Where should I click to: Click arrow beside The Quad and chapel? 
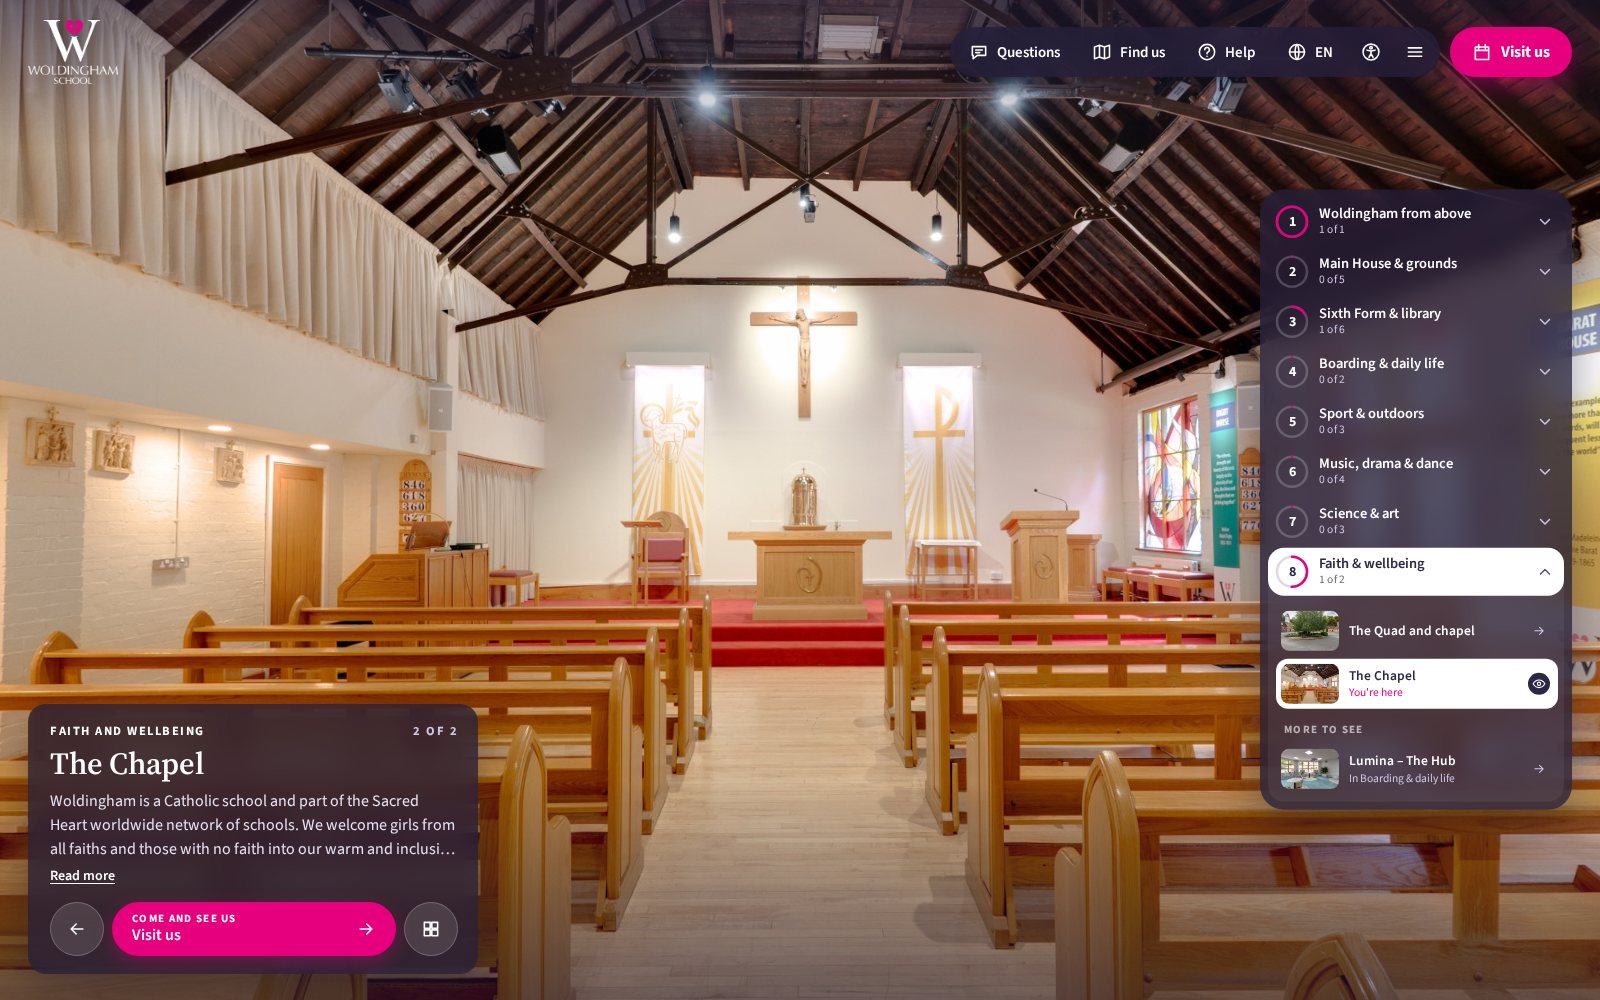click(x=1539, y=631)
